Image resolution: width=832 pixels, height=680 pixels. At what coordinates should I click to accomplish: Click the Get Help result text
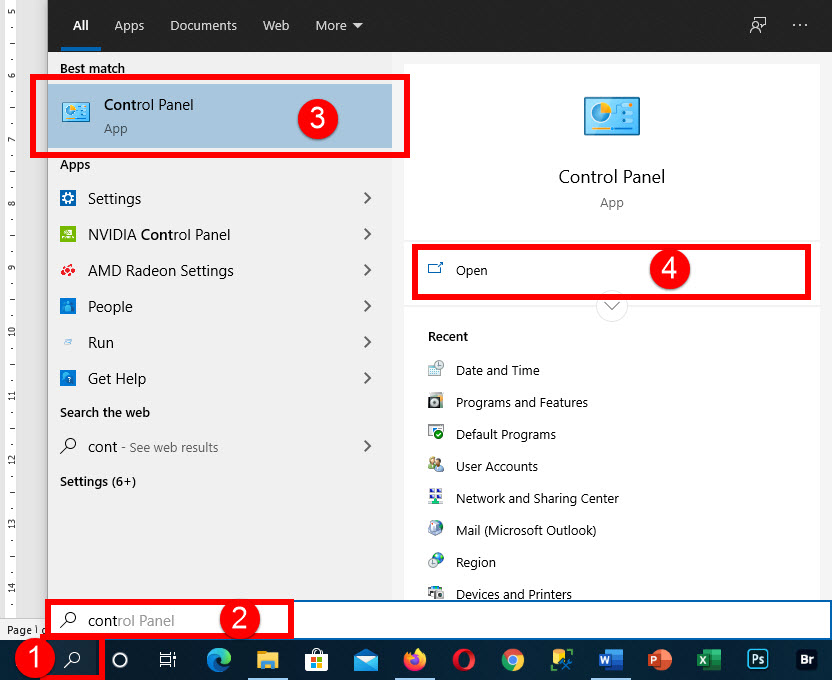coord(117,379)
